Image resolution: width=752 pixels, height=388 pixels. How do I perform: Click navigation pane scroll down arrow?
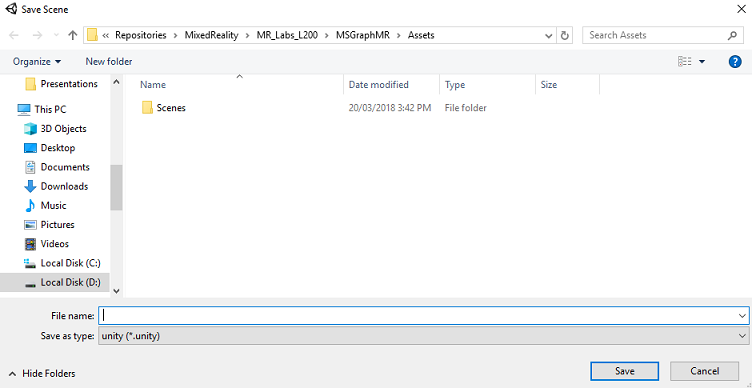tap(116, 290)
